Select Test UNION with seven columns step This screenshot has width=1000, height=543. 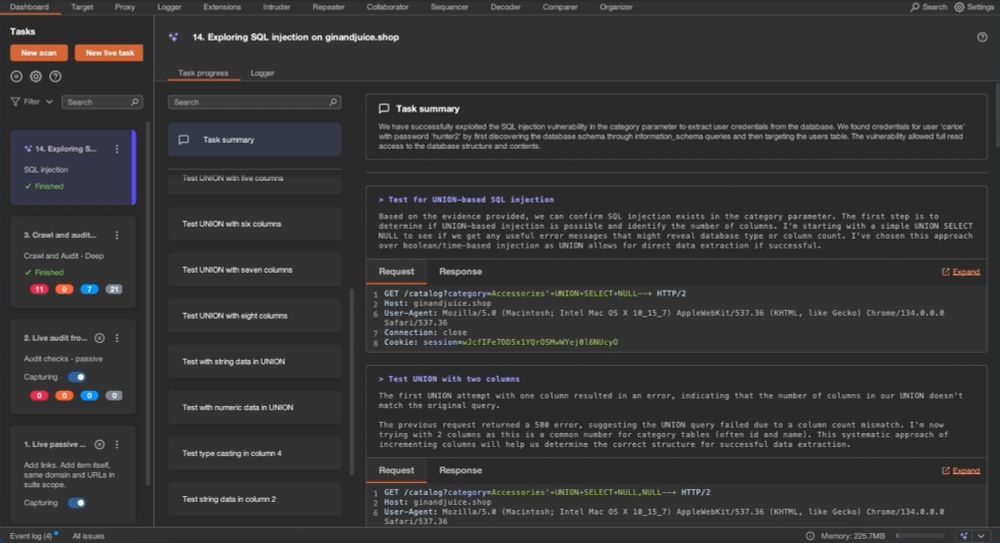[x=254, y=270]
